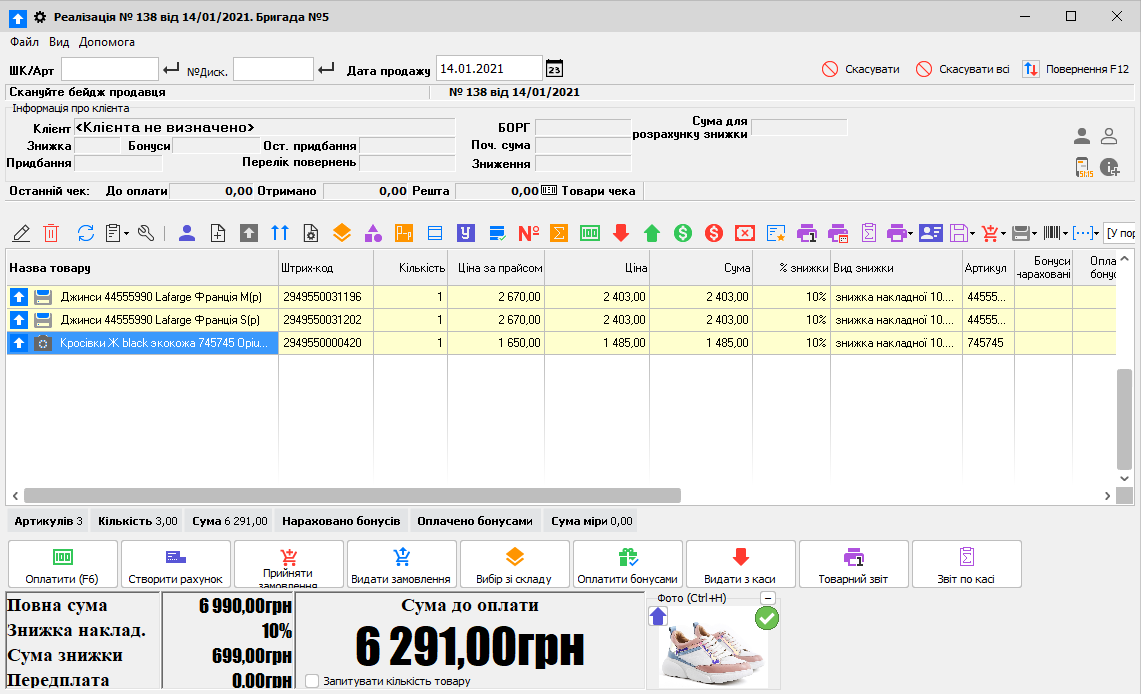Open the Файл menu
Screen dimensions: 1141x694
click(x=25, y=42)
